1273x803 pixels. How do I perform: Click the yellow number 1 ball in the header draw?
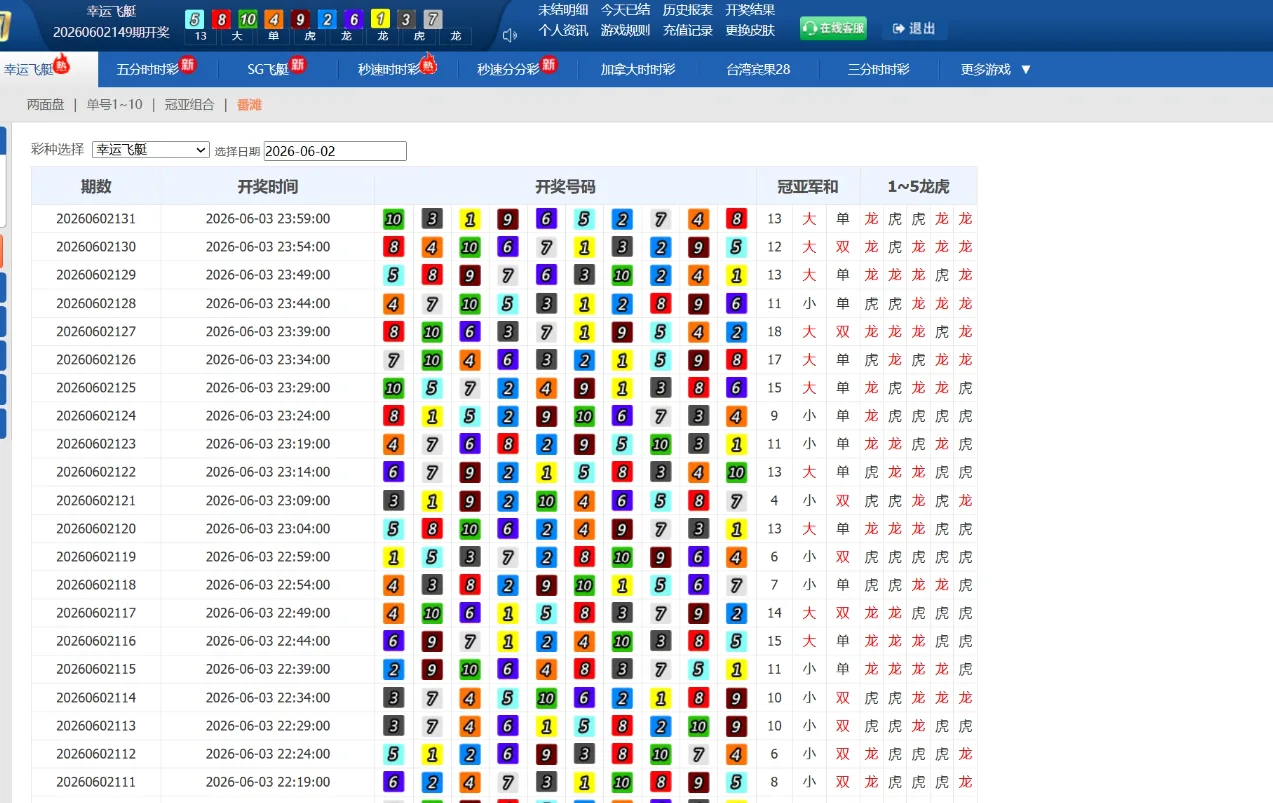pos(380,18)
